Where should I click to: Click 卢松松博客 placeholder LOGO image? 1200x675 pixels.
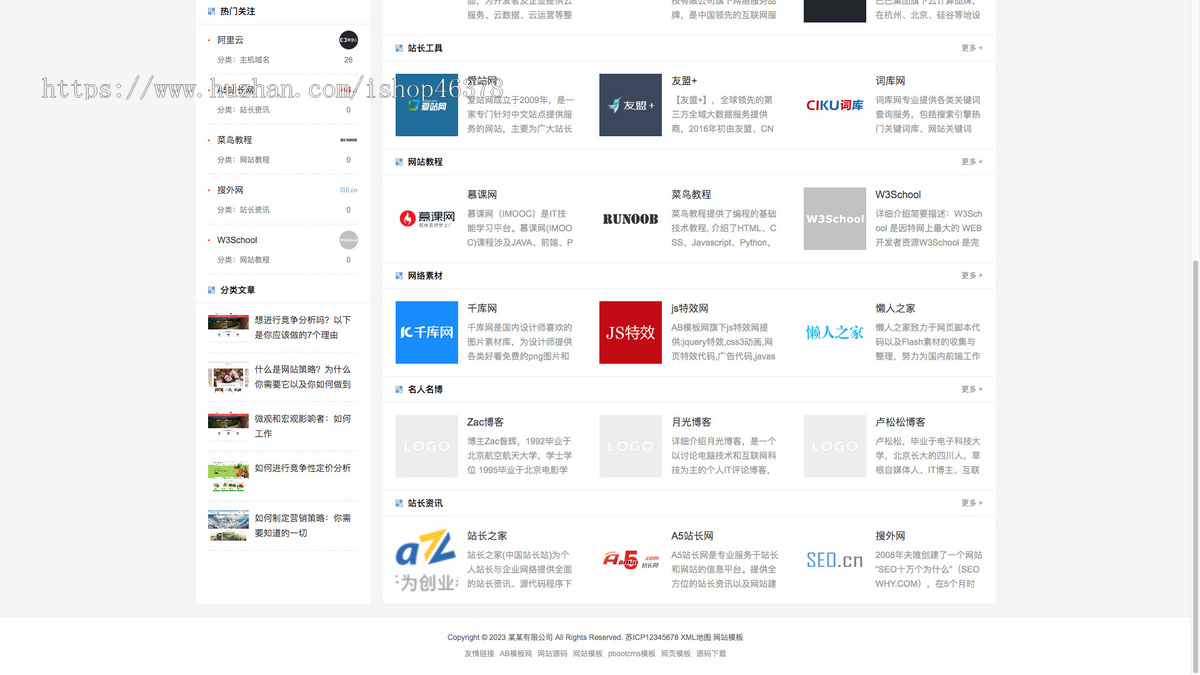[x=835, y=446]
